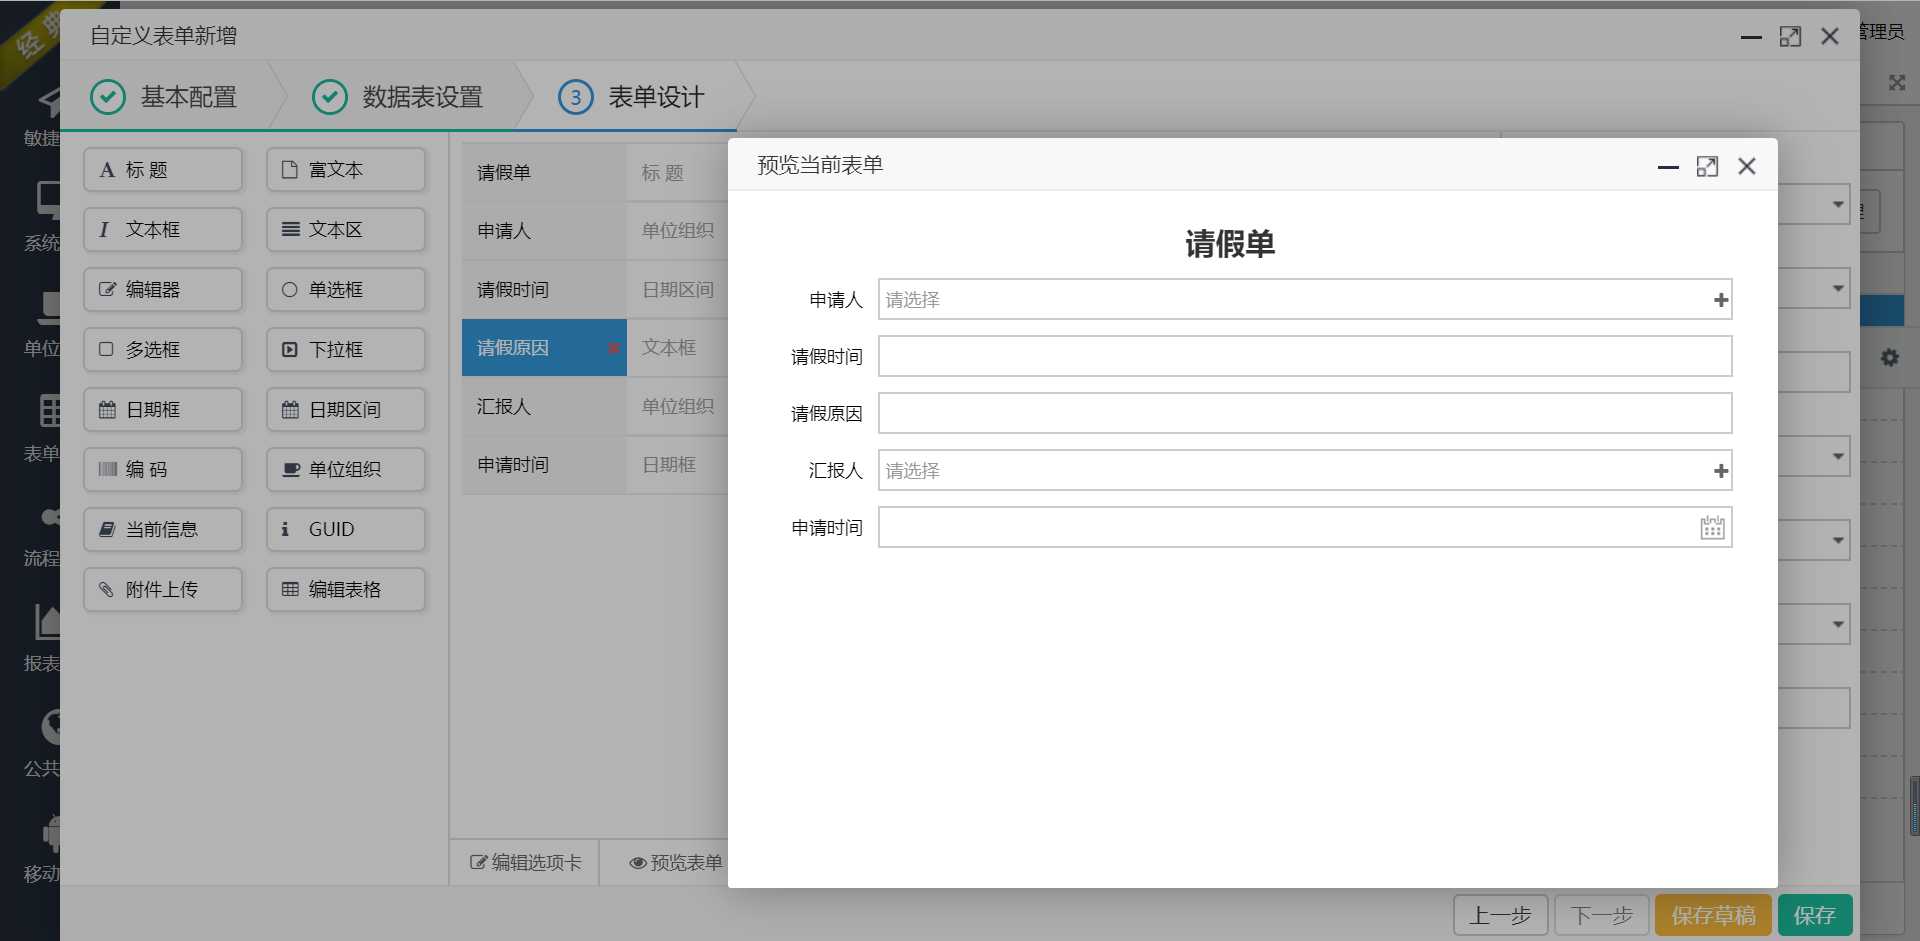Go to the 数据表设置 step tab
The image size is (1920, 941).
pos(398,97)
